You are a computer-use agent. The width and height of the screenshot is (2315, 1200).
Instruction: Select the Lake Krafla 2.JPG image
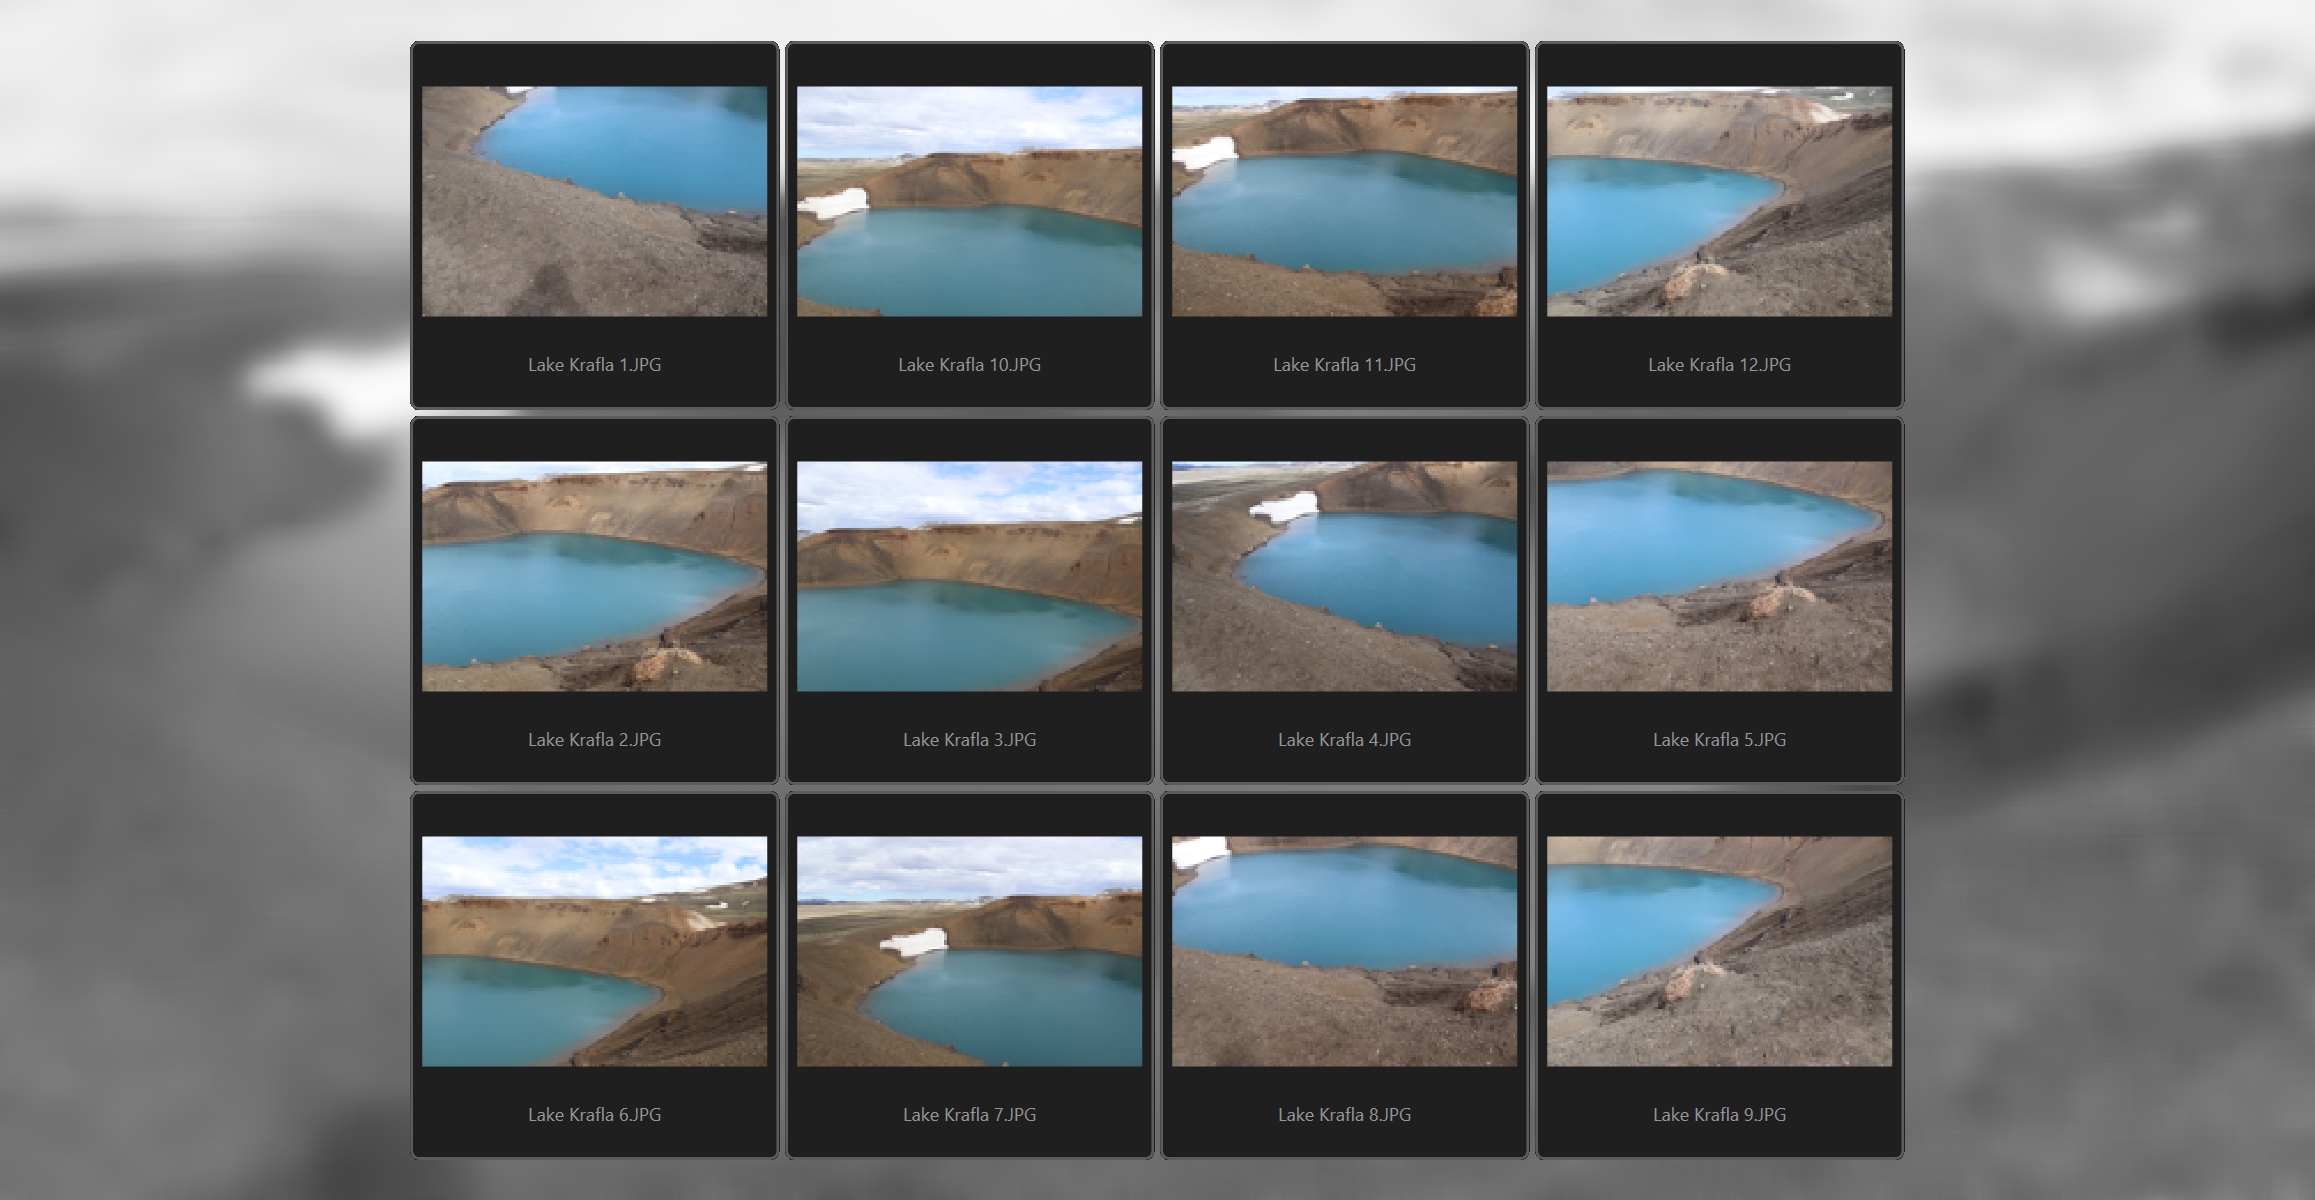[x=594, y=576]
